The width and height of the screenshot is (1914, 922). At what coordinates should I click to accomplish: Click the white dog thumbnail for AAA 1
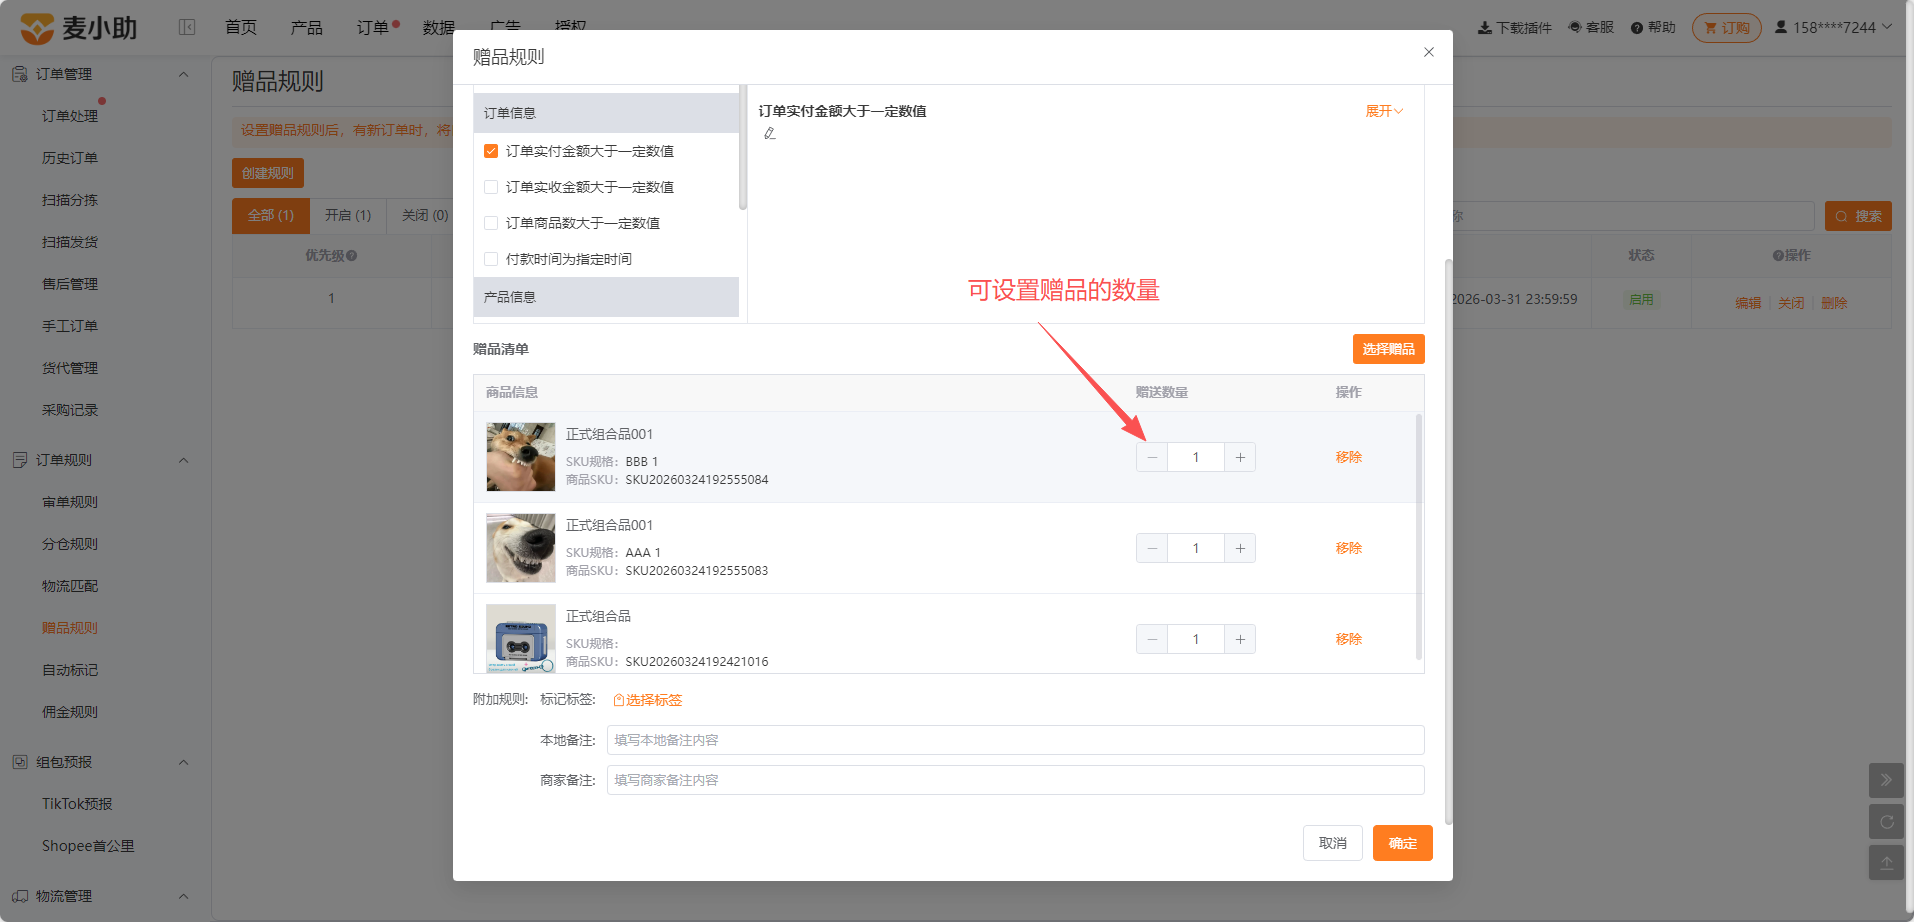point(521,548)
